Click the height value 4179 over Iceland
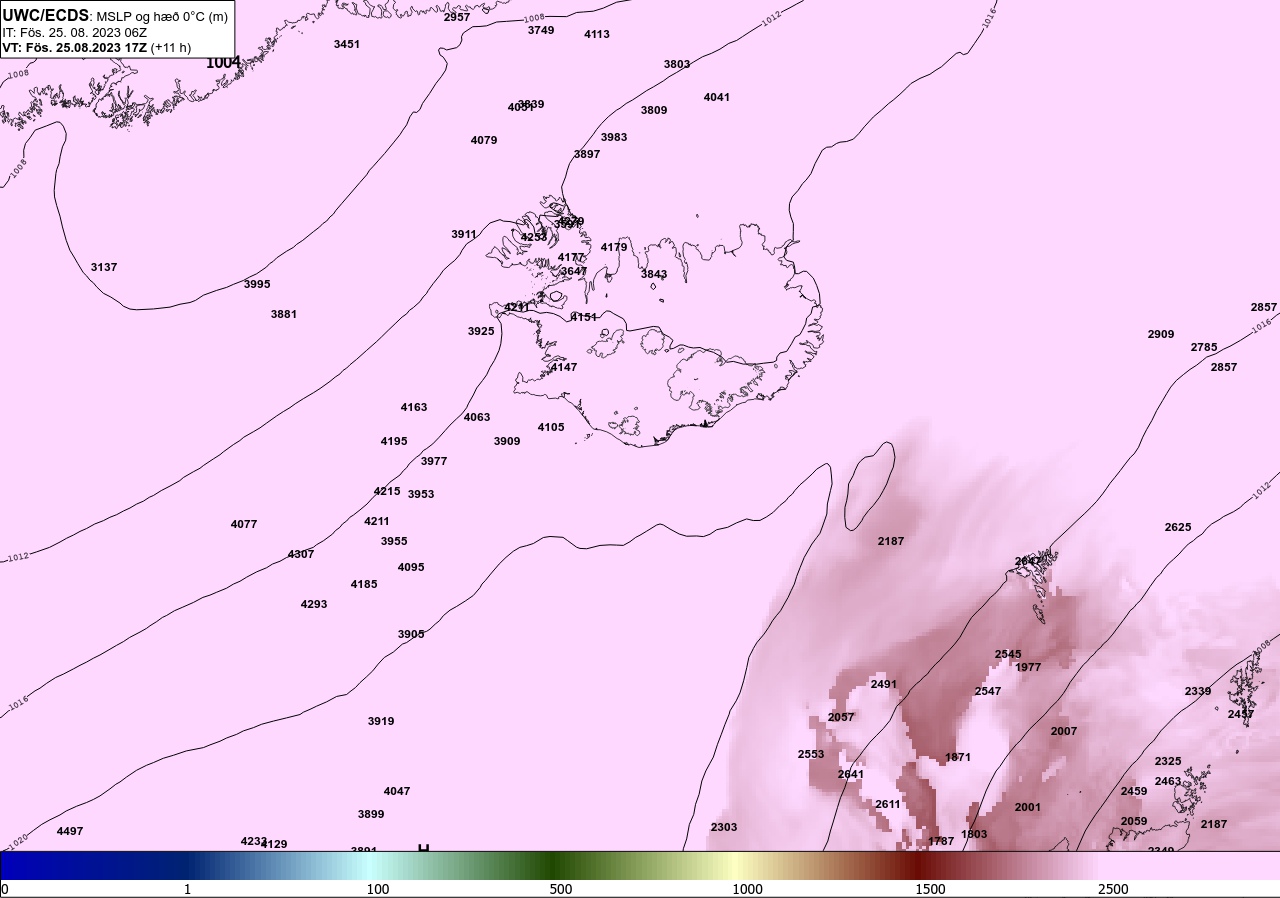Viewport: 1280px width, 898px height. pyautogui.click(x=614, y=247)
